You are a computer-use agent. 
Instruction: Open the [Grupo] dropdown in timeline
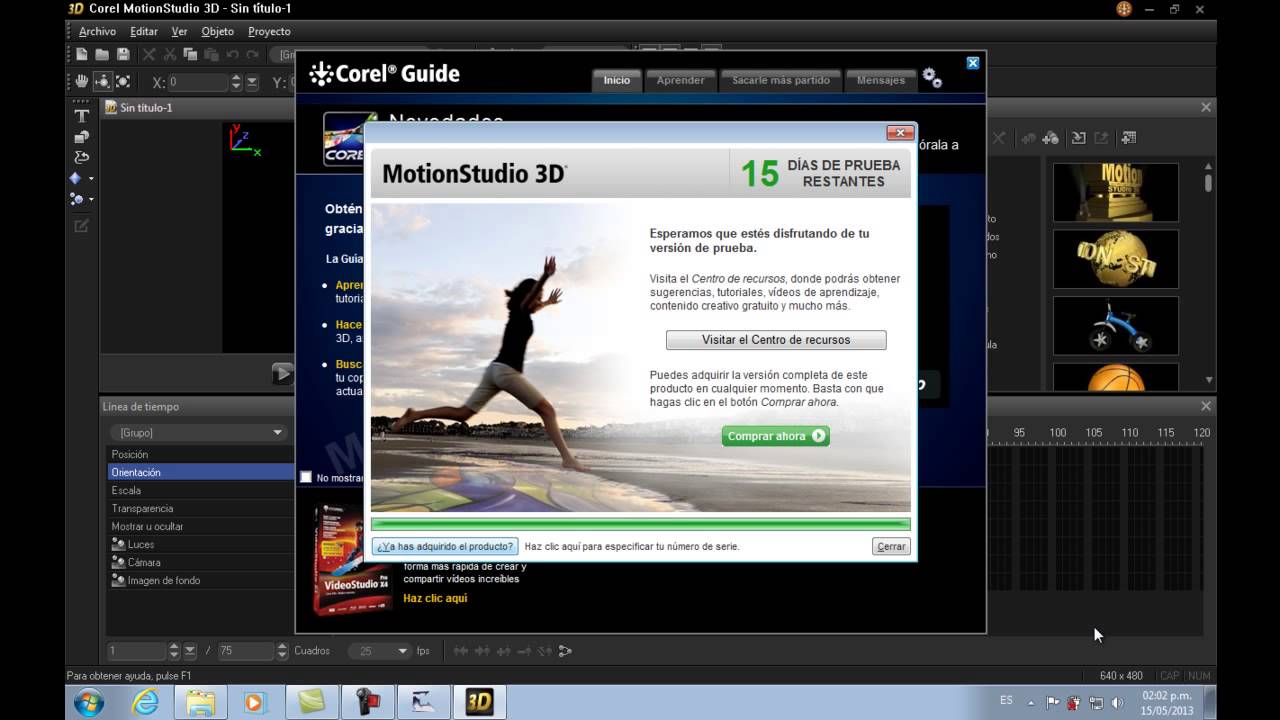(199, 432)
